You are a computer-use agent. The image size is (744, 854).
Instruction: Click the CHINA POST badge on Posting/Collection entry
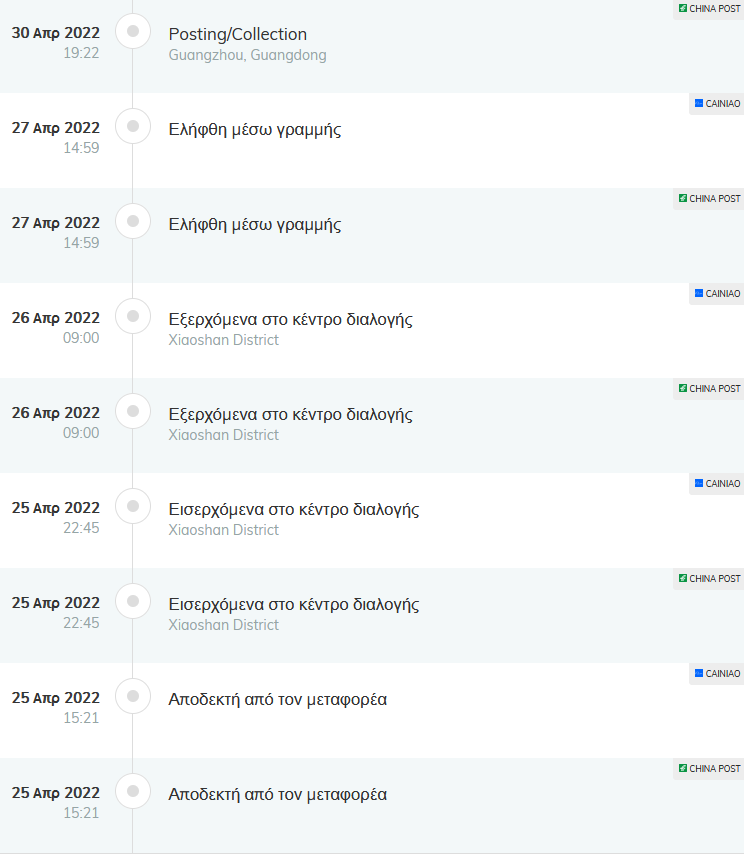pyautogui.click(x=709, y=9)
